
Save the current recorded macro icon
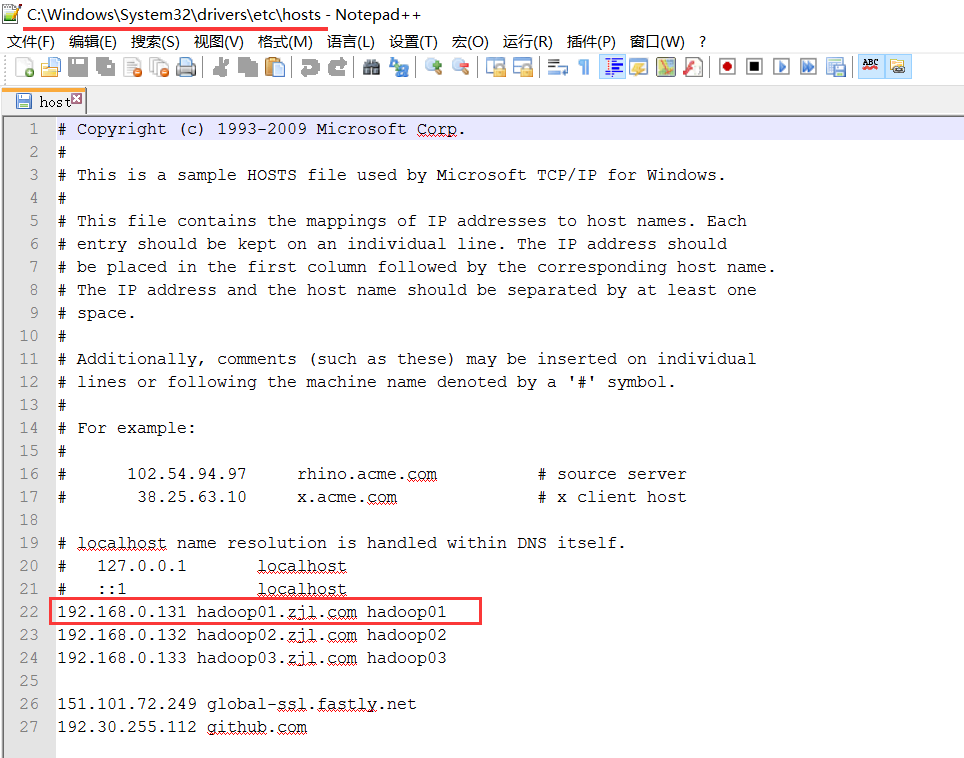coord(836,67)
